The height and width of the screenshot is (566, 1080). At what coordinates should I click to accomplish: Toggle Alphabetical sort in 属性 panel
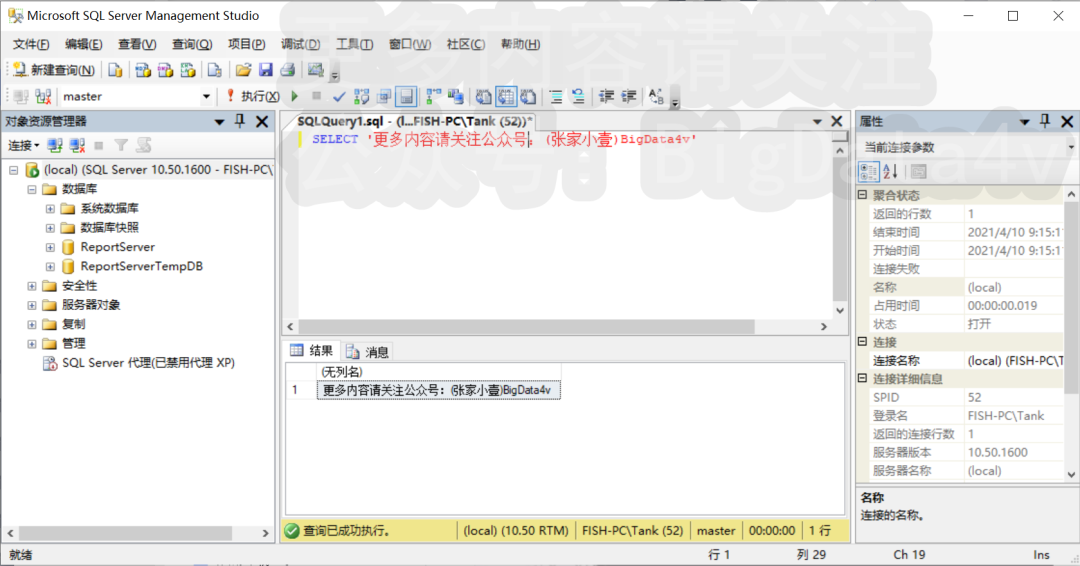click(x=891, y=171)
